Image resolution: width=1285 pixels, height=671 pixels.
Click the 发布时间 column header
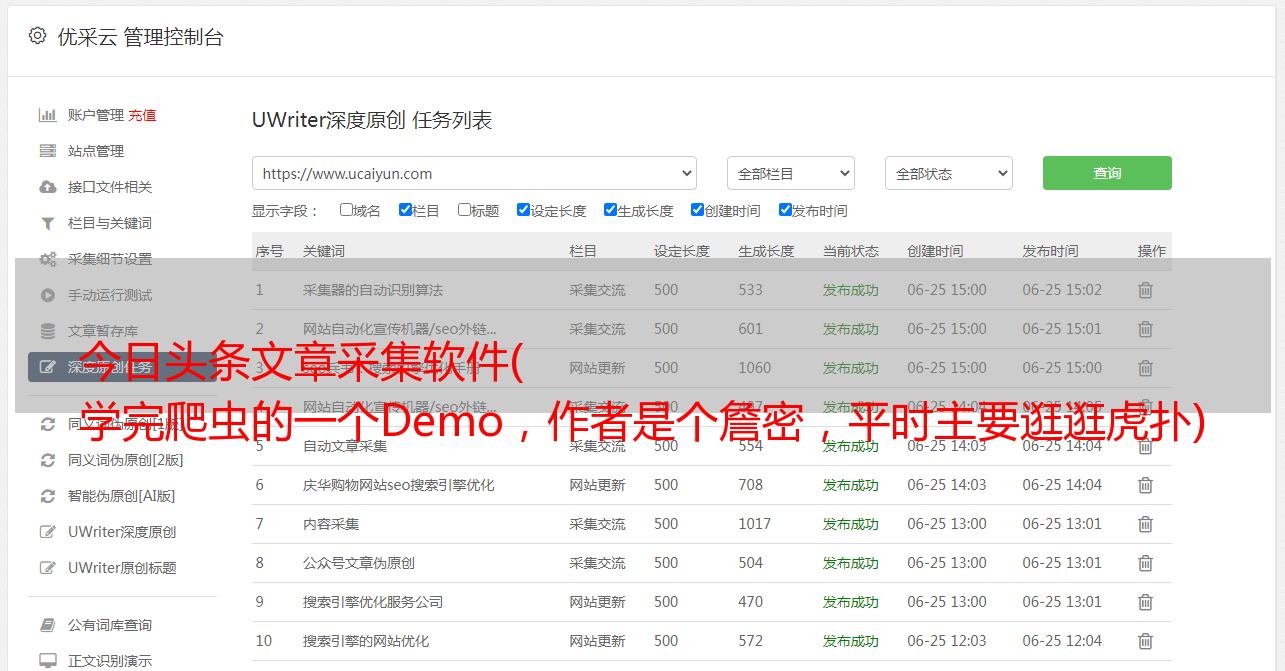click(x=1050, y=251)
